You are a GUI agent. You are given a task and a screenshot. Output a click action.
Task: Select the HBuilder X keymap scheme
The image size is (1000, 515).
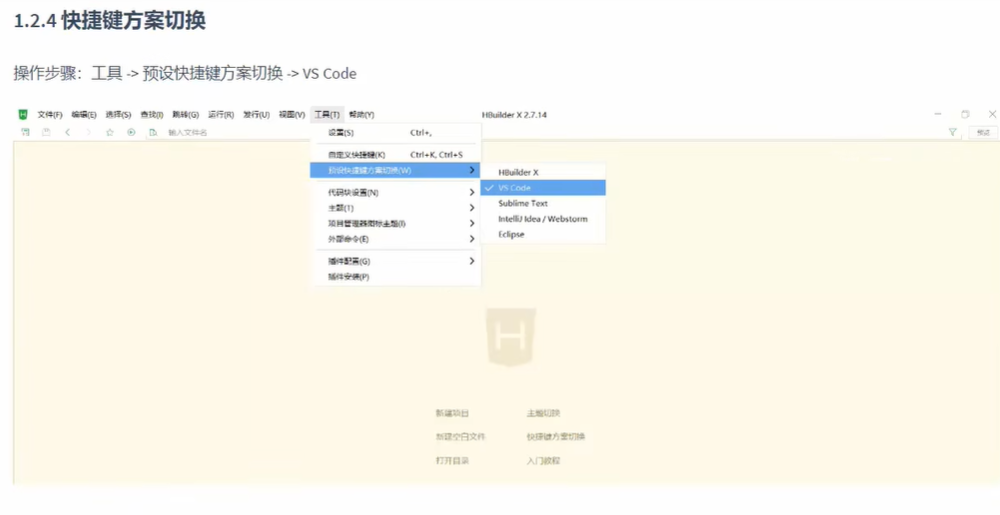tap(543, 173)
